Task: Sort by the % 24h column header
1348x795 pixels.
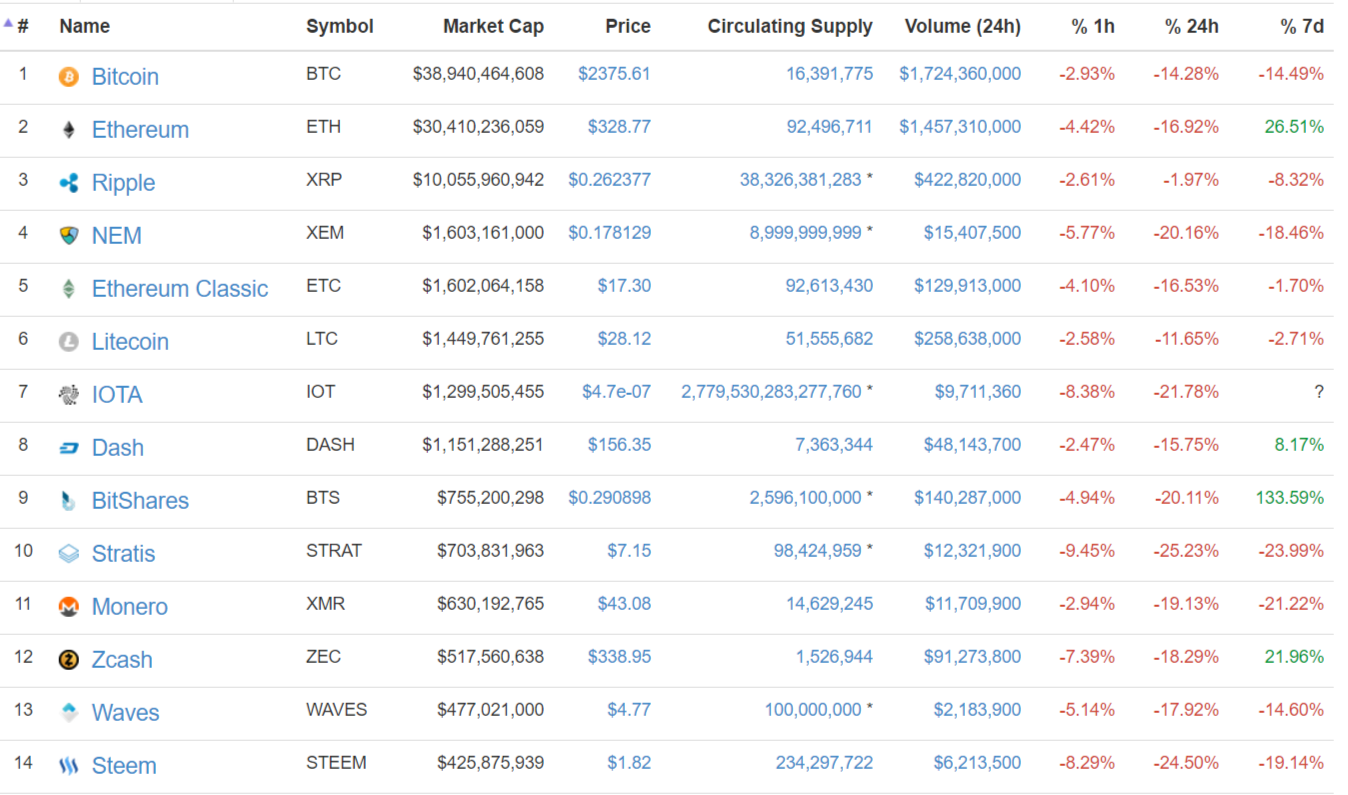Action: (1191, 27)
